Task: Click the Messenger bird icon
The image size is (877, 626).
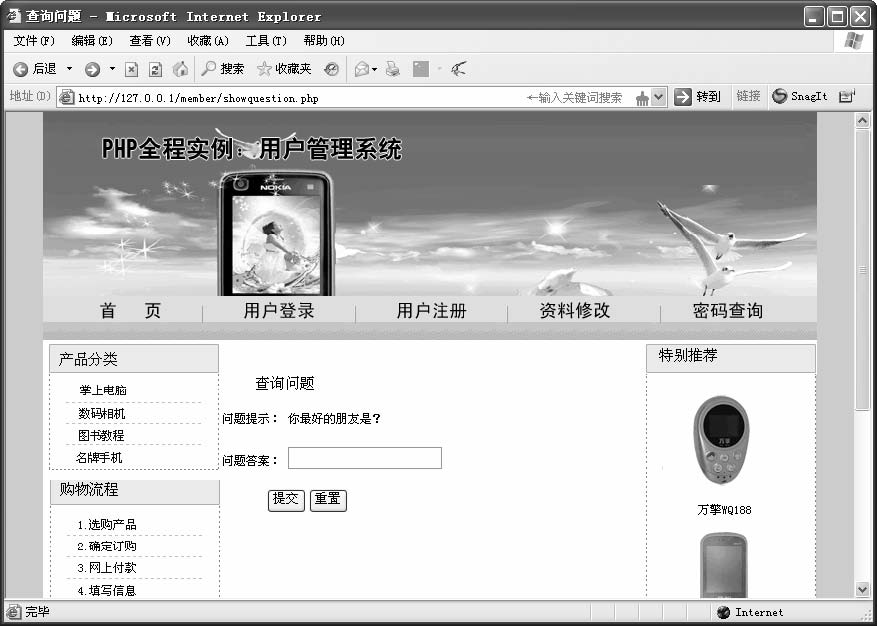Action: click(459, 69)
